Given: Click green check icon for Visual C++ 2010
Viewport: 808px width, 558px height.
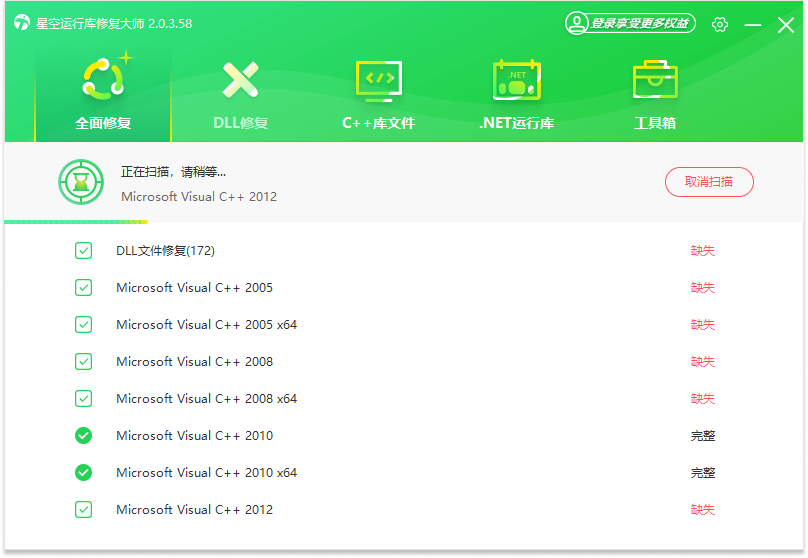Looking at the screenshot, I should (x=83, y=436).
